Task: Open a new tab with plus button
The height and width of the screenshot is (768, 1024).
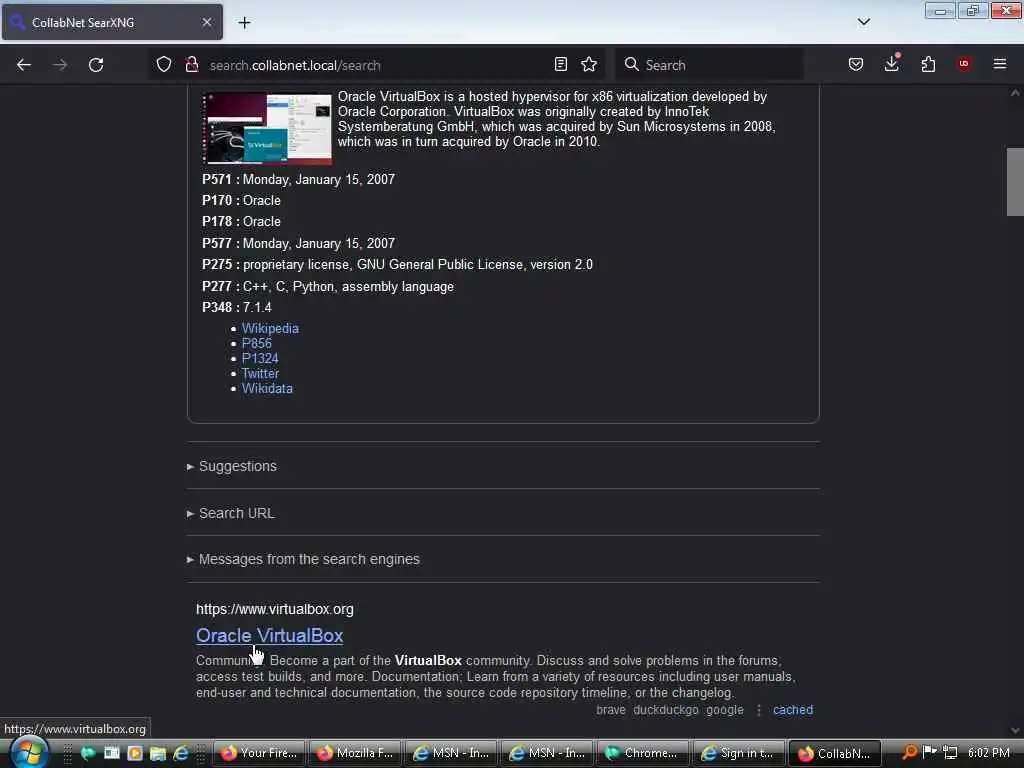Action: pyautogui.click(x=244, y=23)
